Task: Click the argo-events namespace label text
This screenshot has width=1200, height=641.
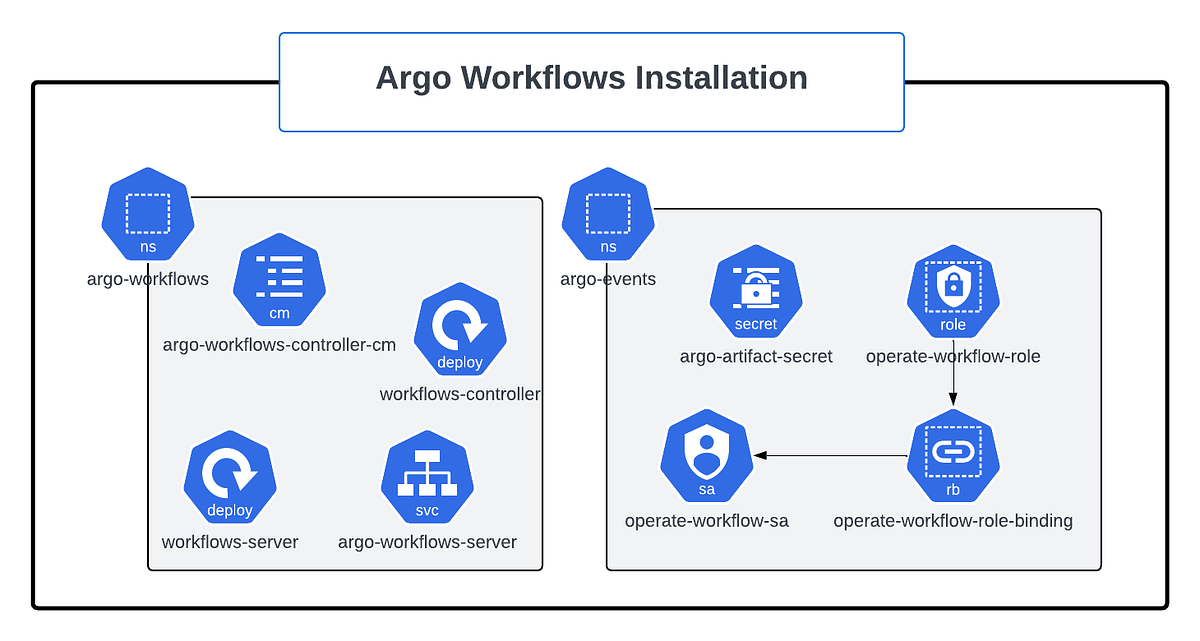Action: click(x=608, y=280)
